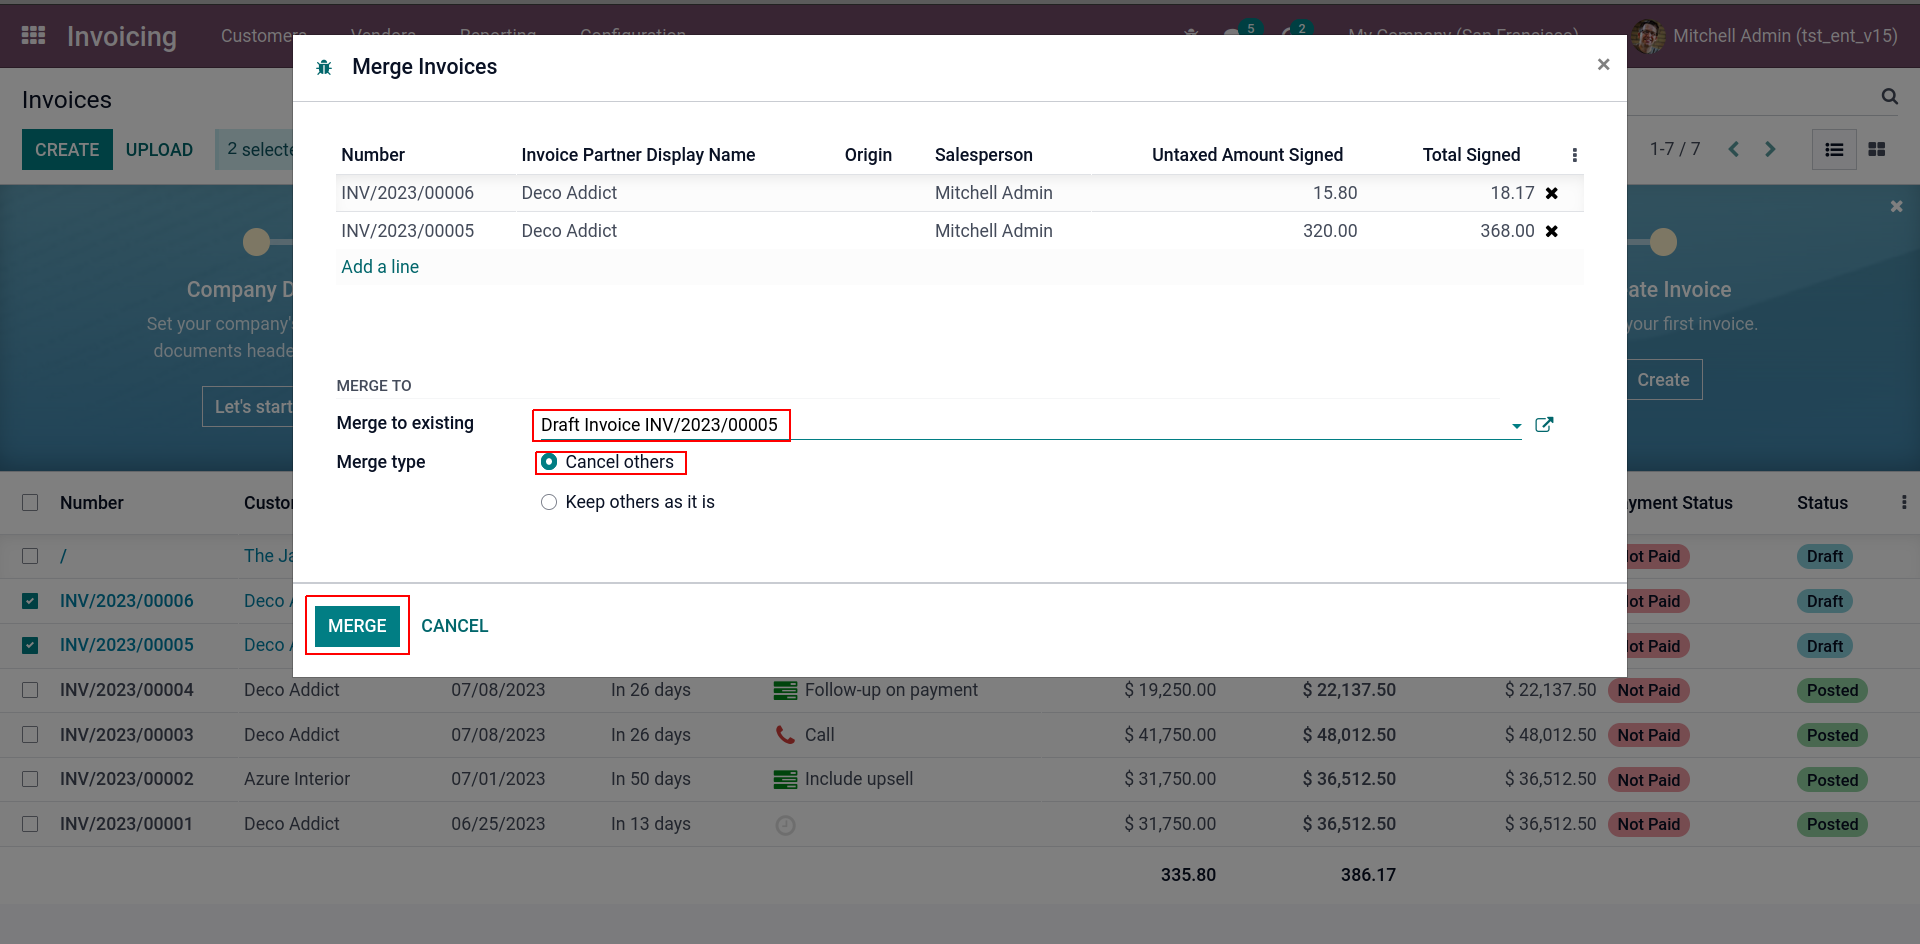Click the Posted status badge of INV/2023/00004
Screen dimensions: 1920x944
pos(1832,690)
